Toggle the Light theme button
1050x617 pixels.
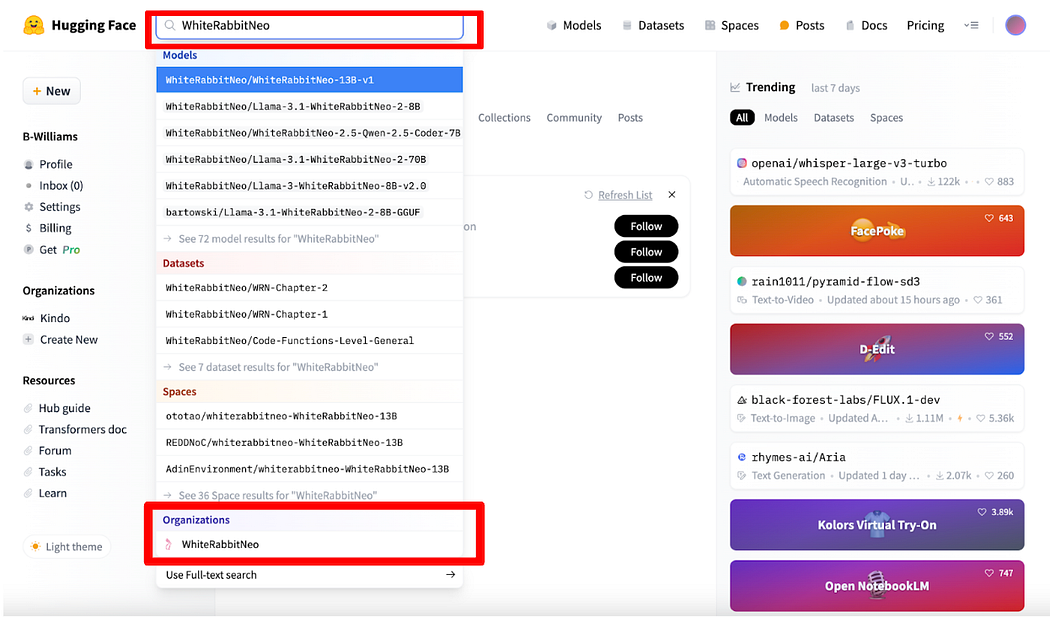tap(66, 547)
